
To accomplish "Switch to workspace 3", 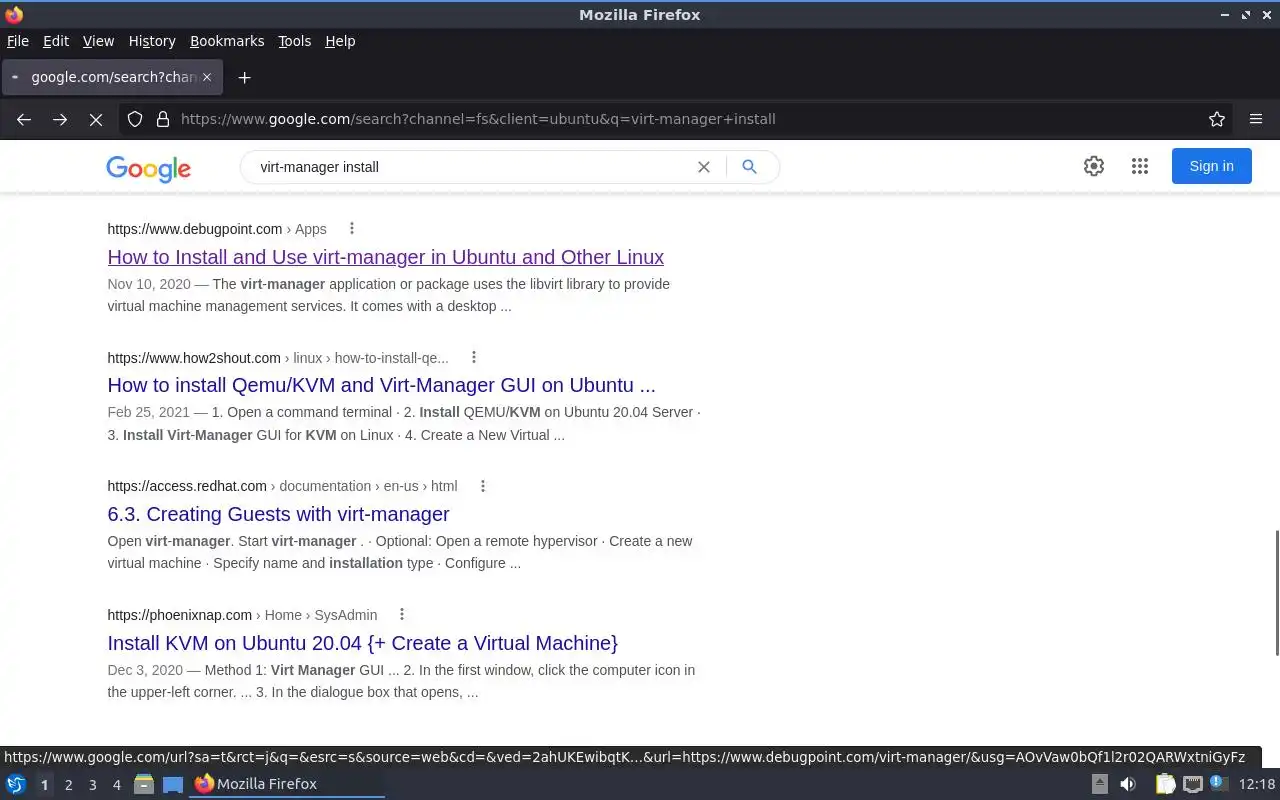I will click(92, 785).
